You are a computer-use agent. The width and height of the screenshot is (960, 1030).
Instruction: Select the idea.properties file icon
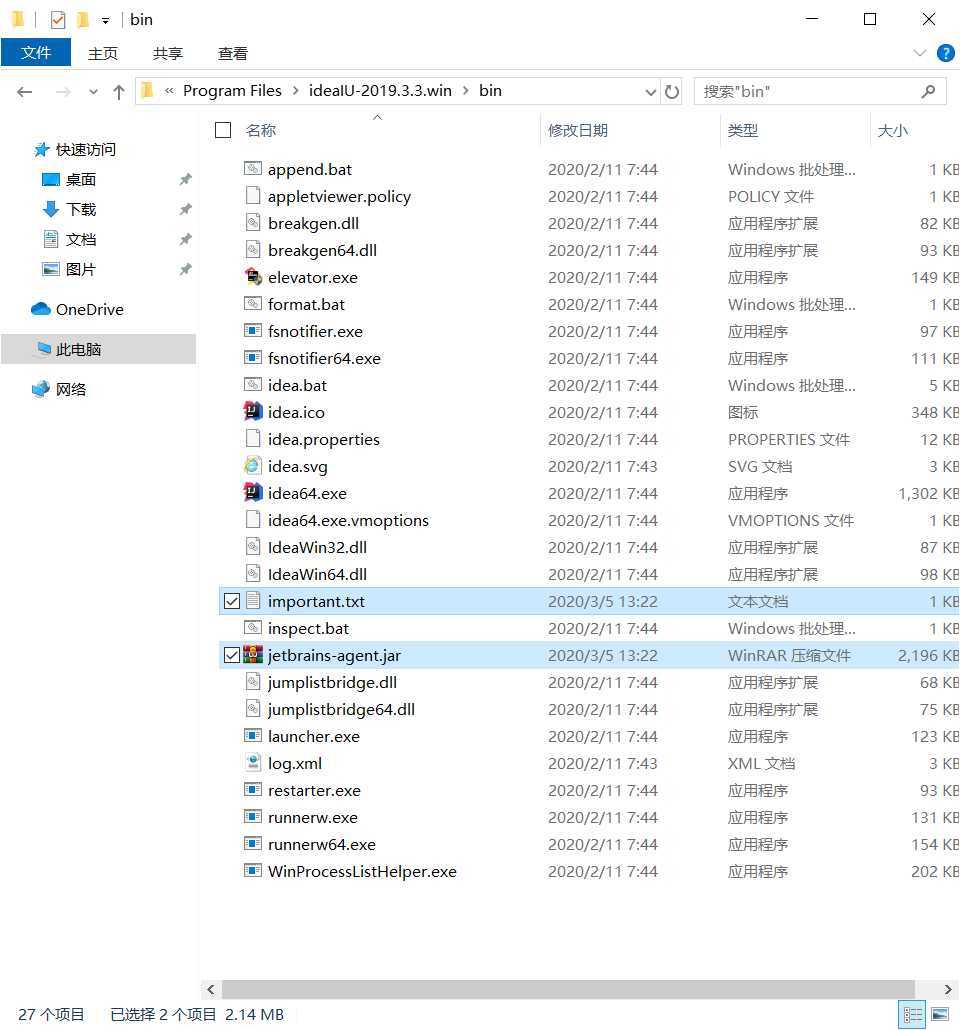tap(253, 439)
